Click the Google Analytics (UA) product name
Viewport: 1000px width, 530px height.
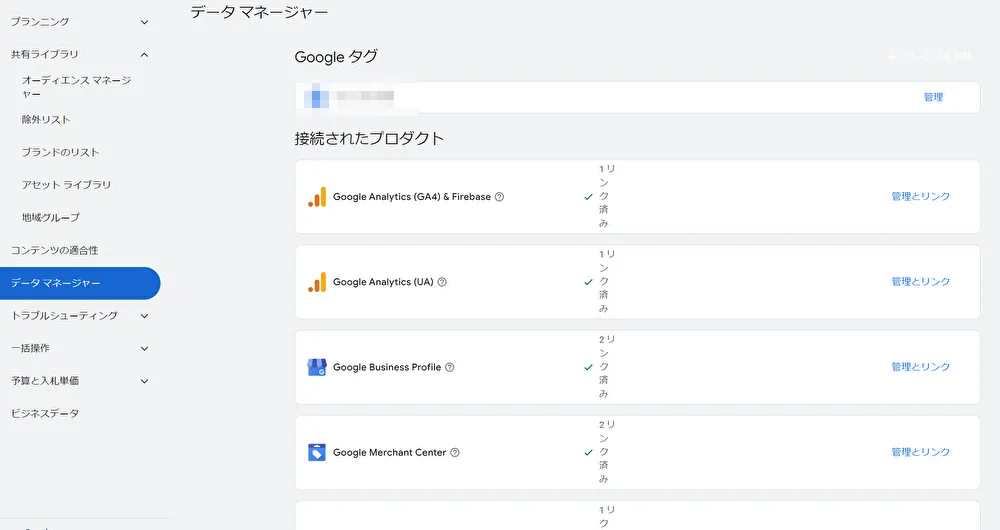tap(383, 282)
